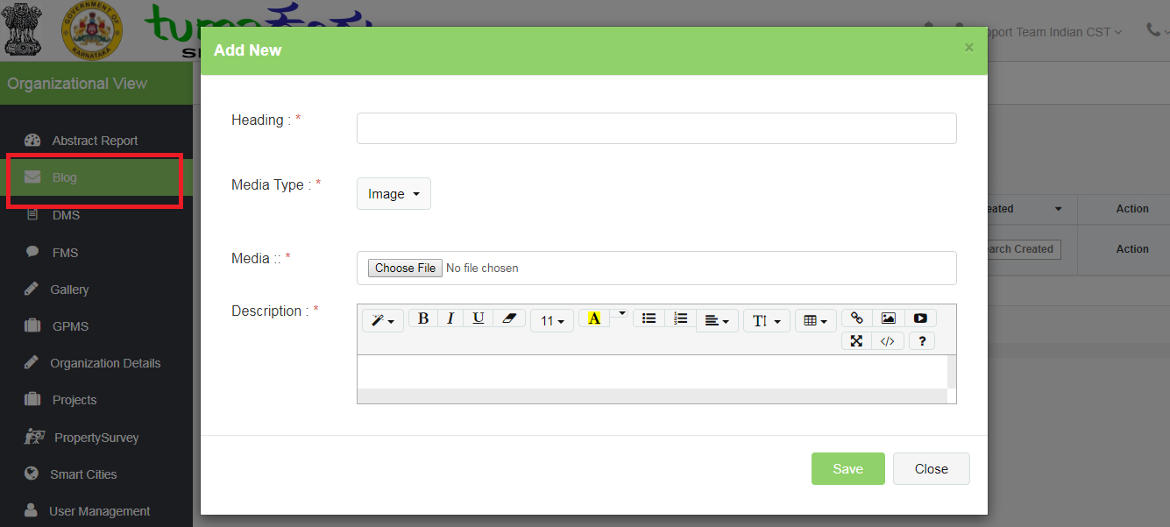
Task: Open the font size 11 dropdown
Action: [x=552, y=321]
